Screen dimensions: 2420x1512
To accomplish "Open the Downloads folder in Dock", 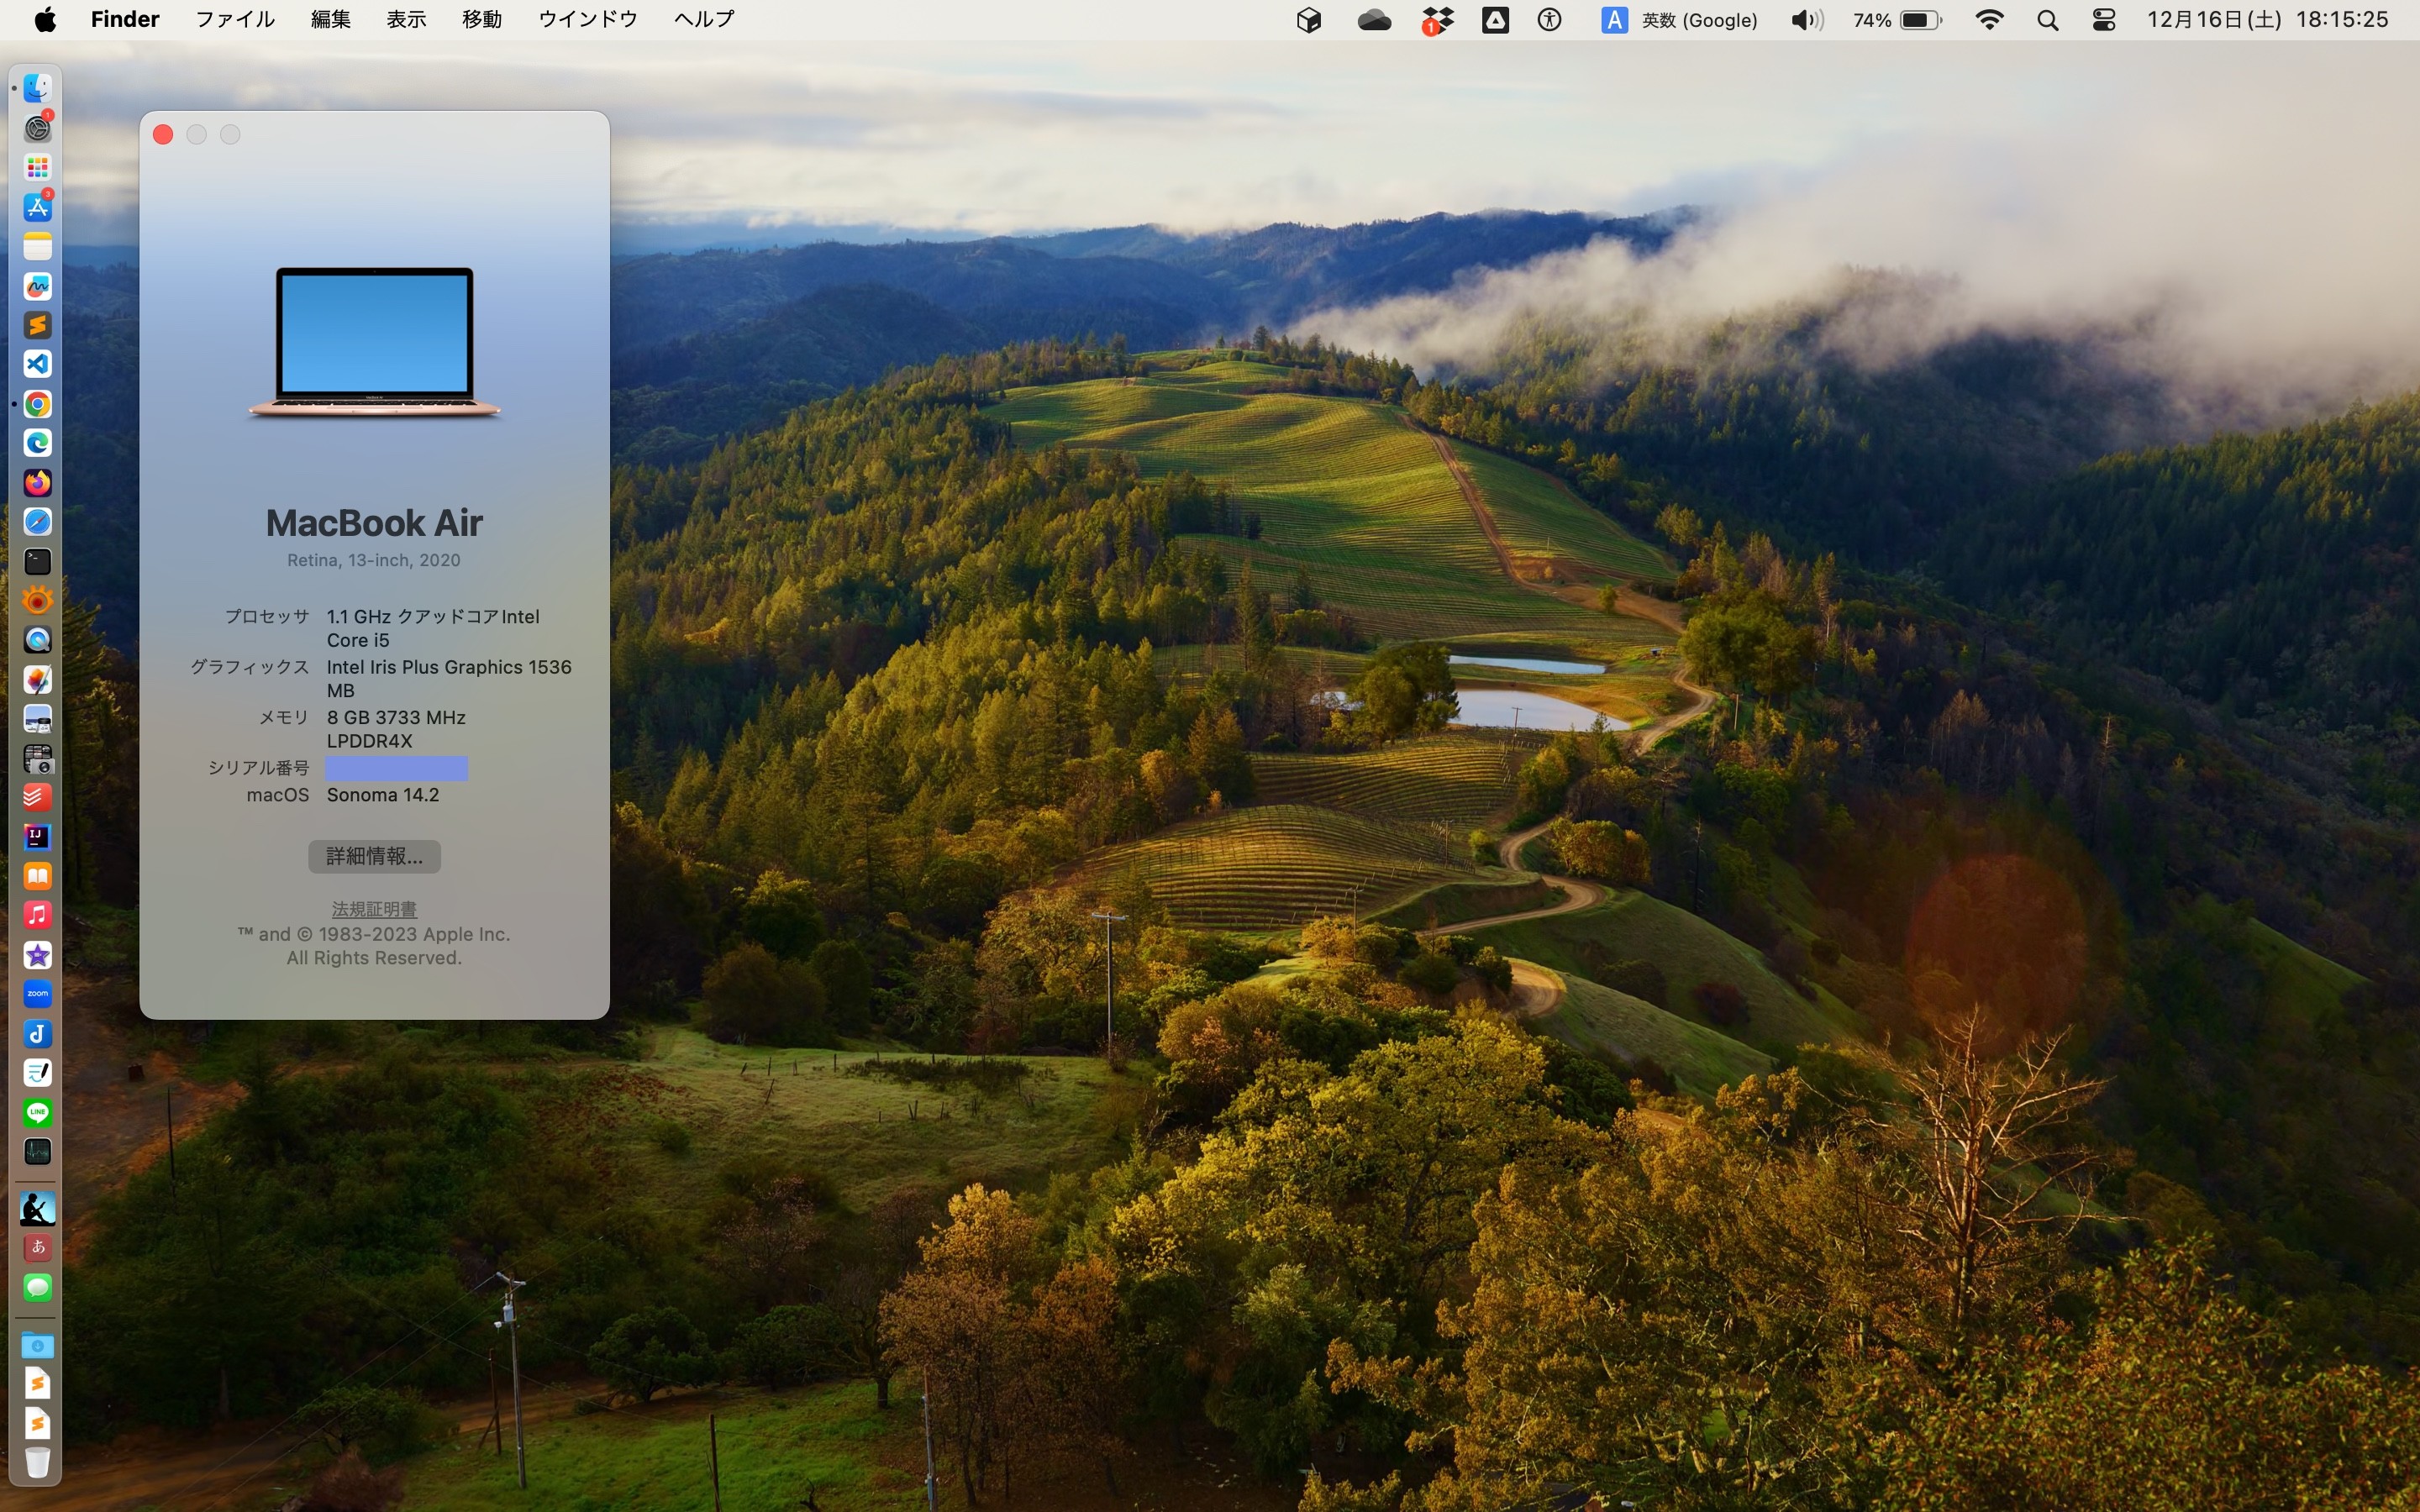I will tap(38, 1346).
